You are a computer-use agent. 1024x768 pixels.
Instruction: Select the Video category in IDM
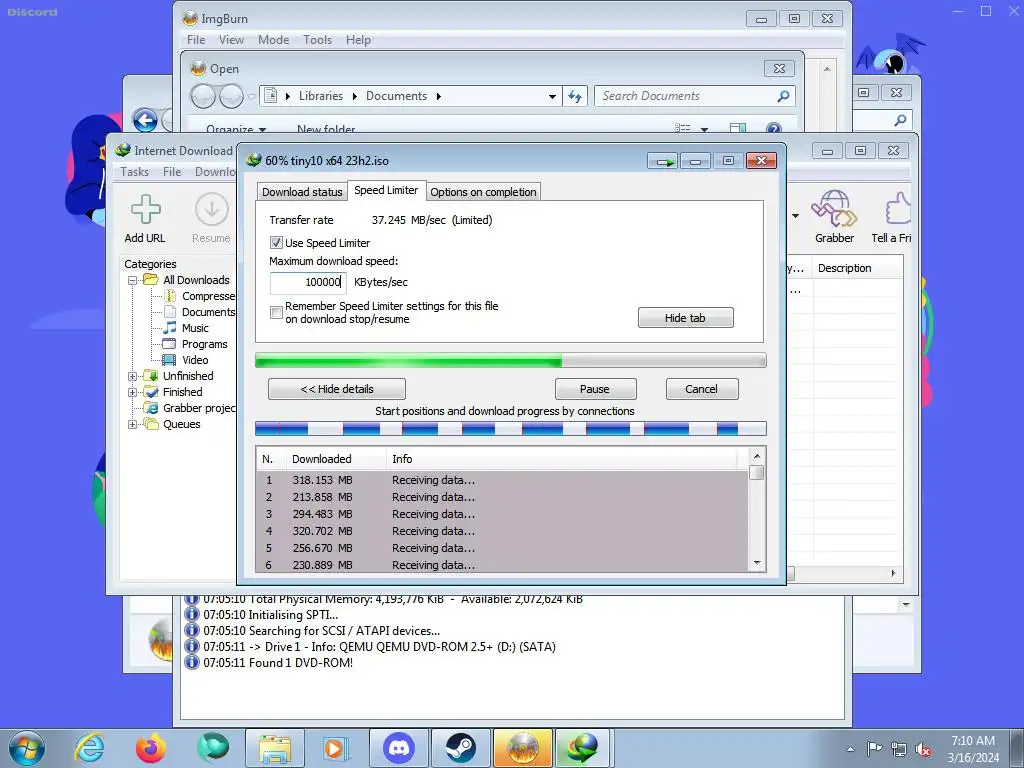coord(195,360)
